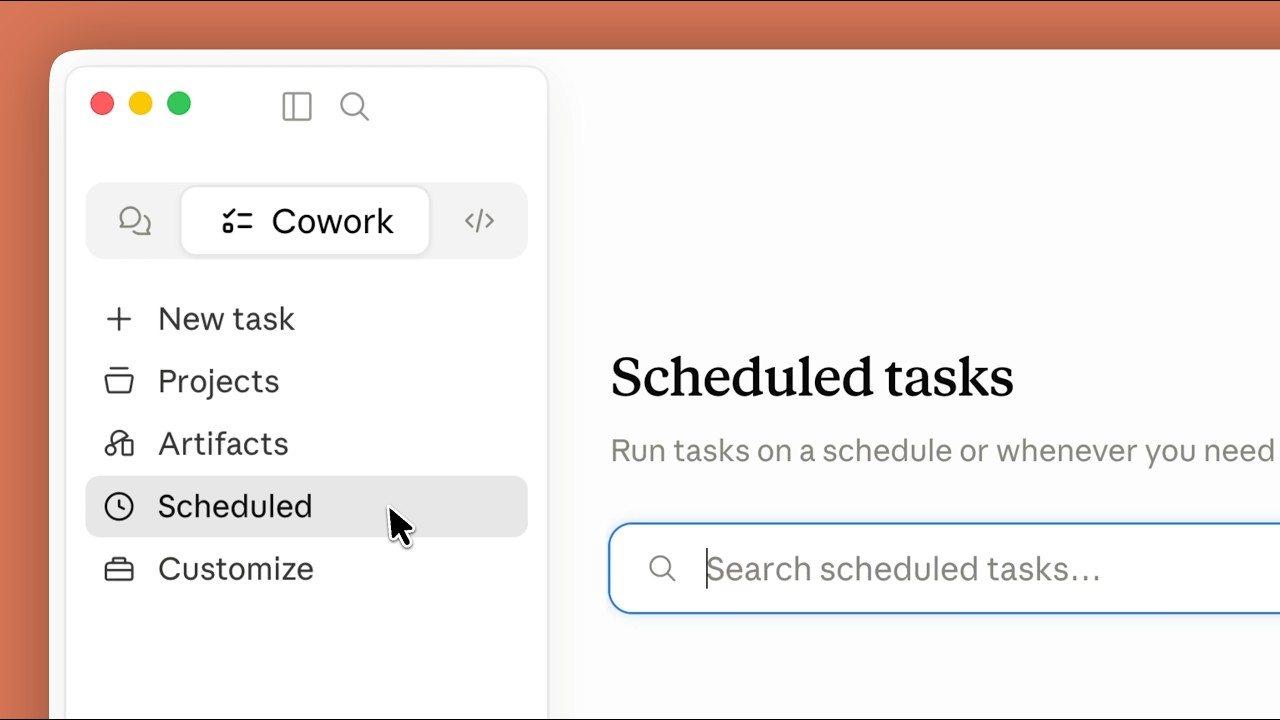
Task: Click the plus icon beside New task
Action: tap(119, 319)
